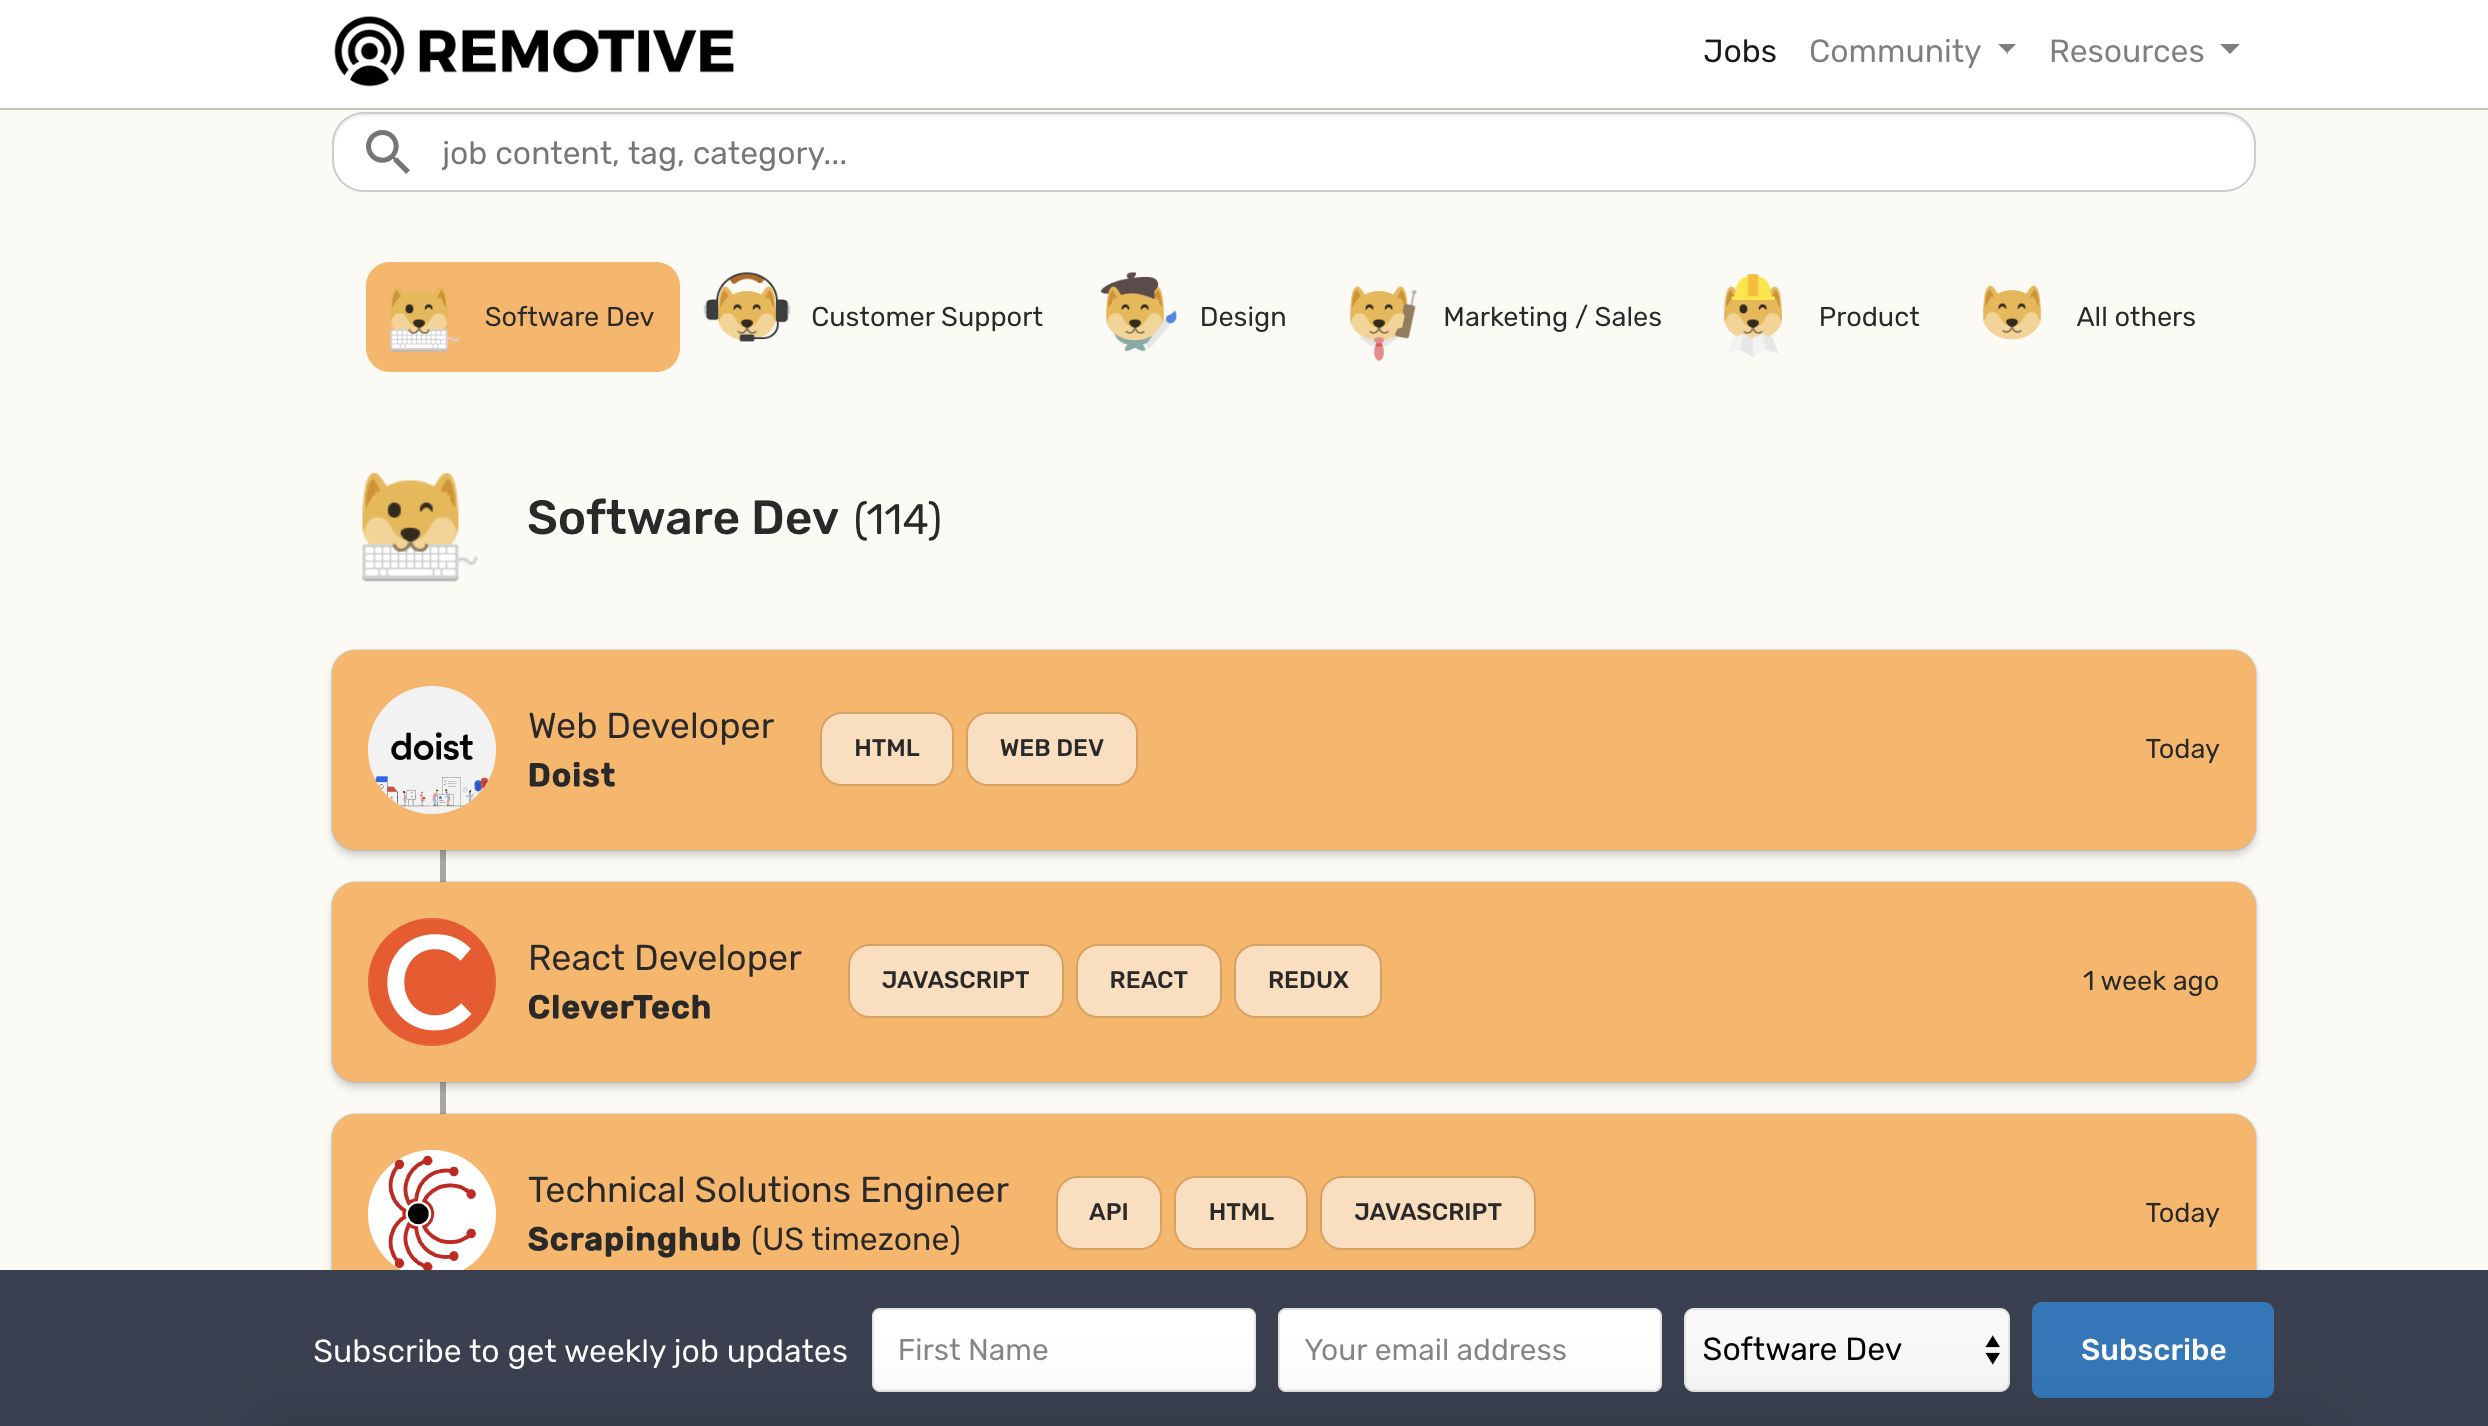Viewport: 2488px width, 1426px height.
Task: Select the All others dog icon
Action: tap(2012, 313)
